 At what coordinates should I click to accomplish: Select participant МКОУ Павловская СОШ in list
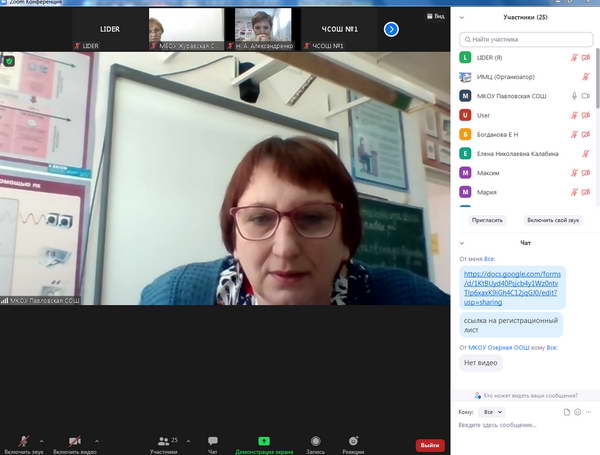click(x=525, y=96)
